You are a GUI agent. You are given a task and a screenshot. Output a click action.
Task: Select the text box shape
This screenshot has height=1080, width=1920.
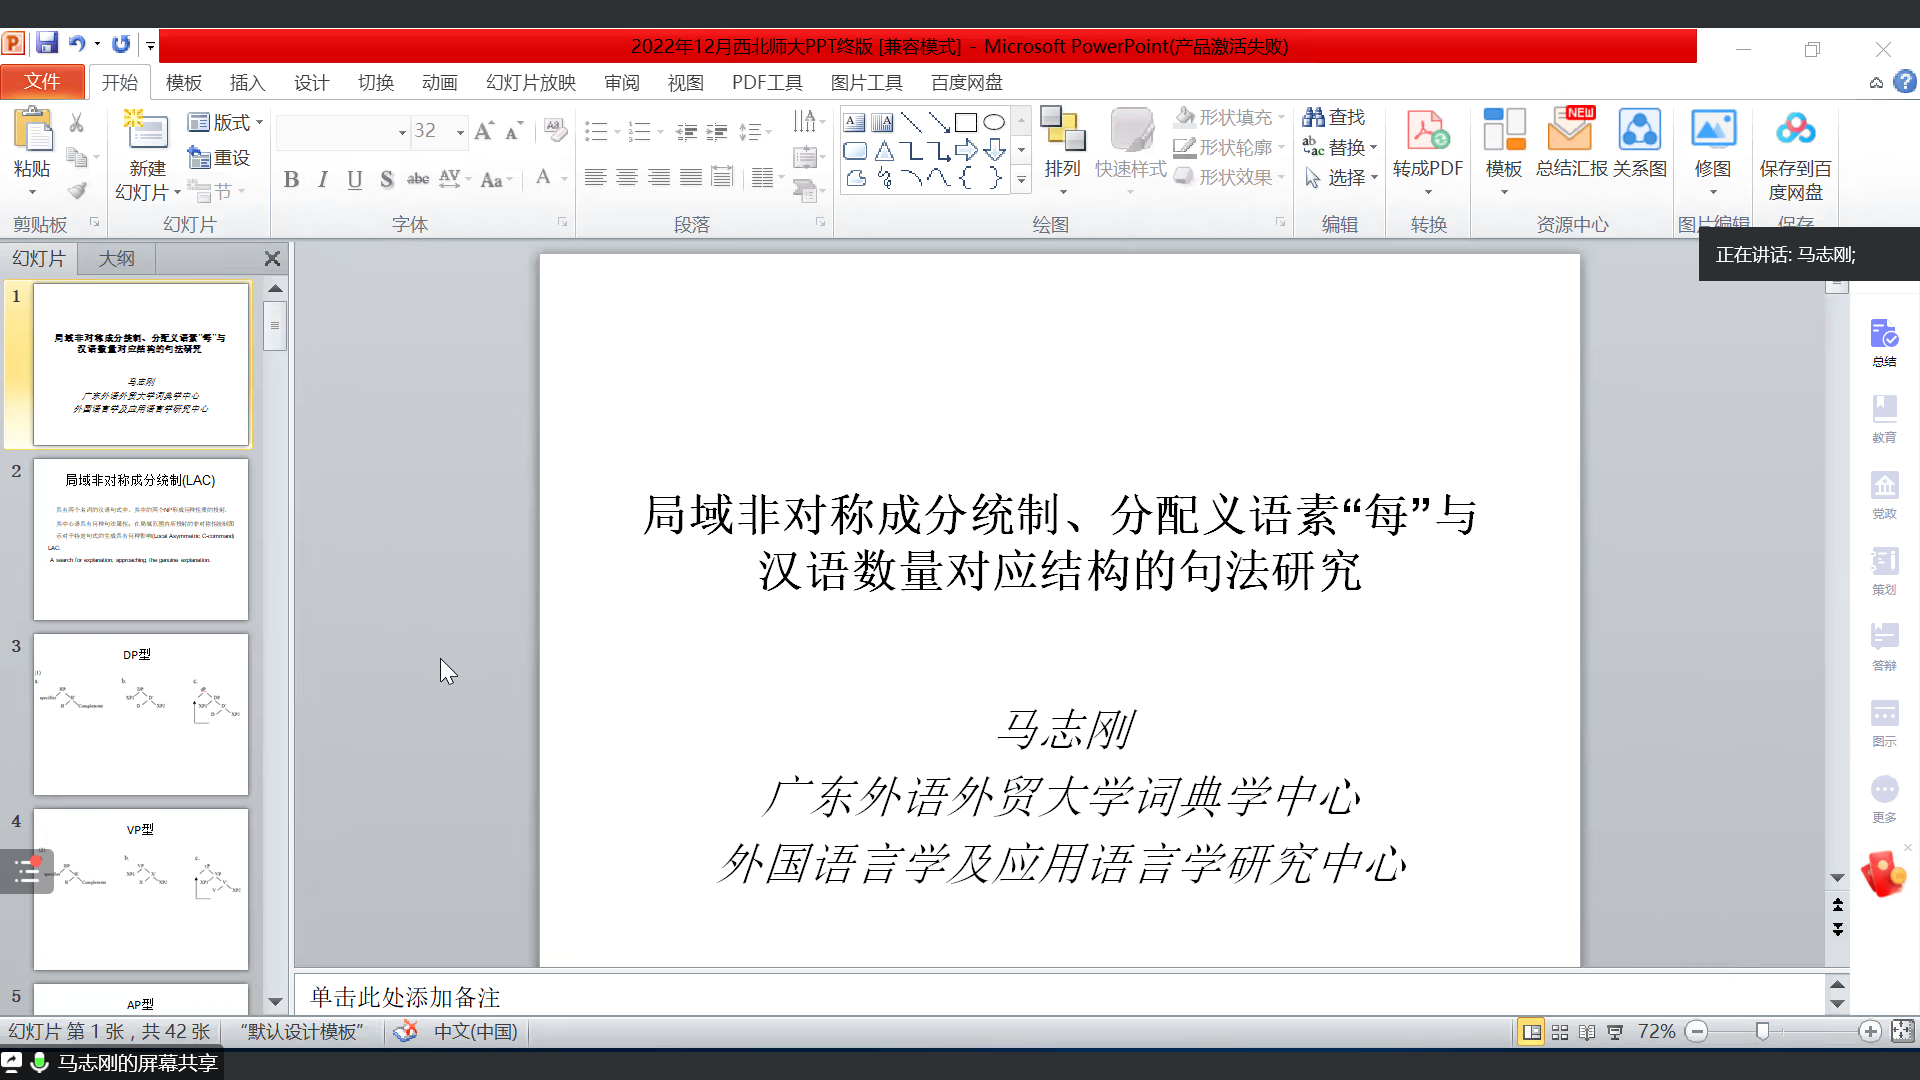[x=854, y=123]
